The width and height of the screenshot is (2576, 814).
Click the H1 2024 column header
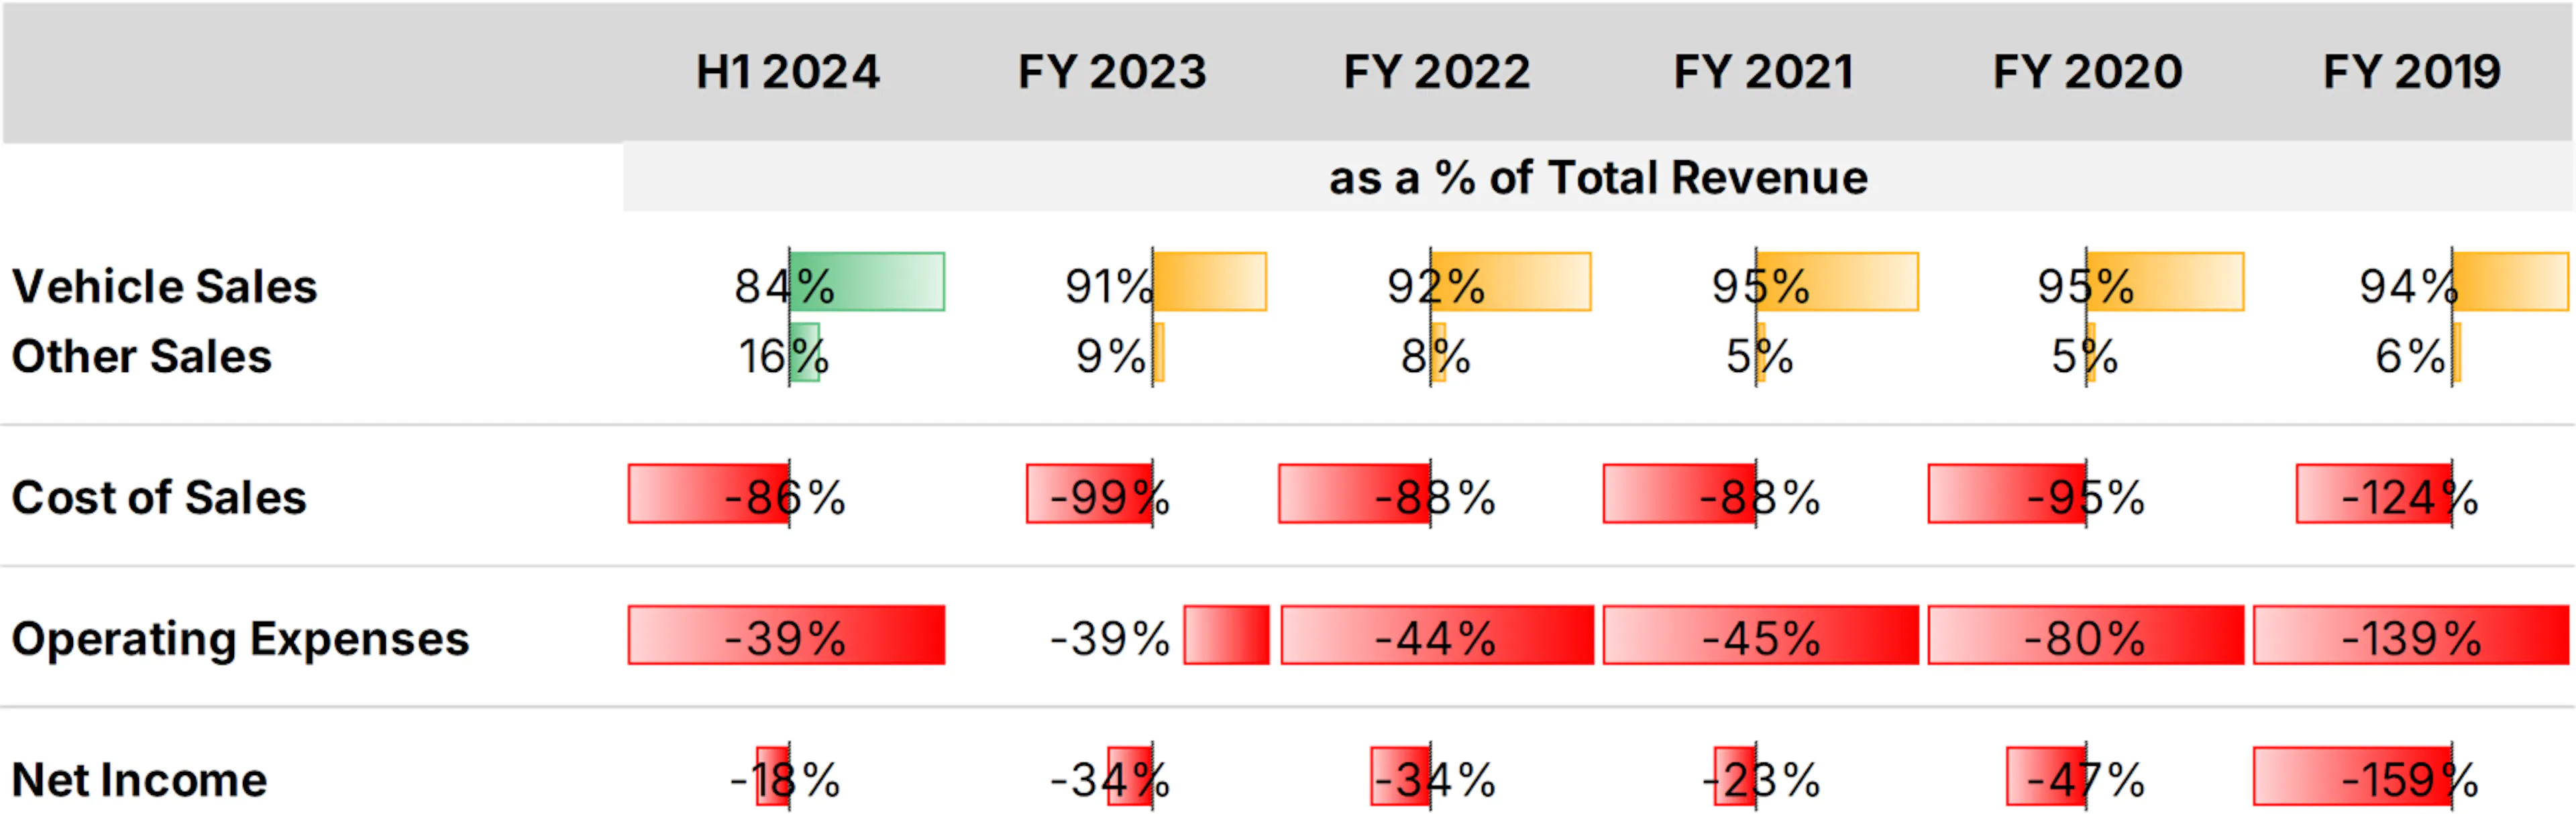(787, 72)
